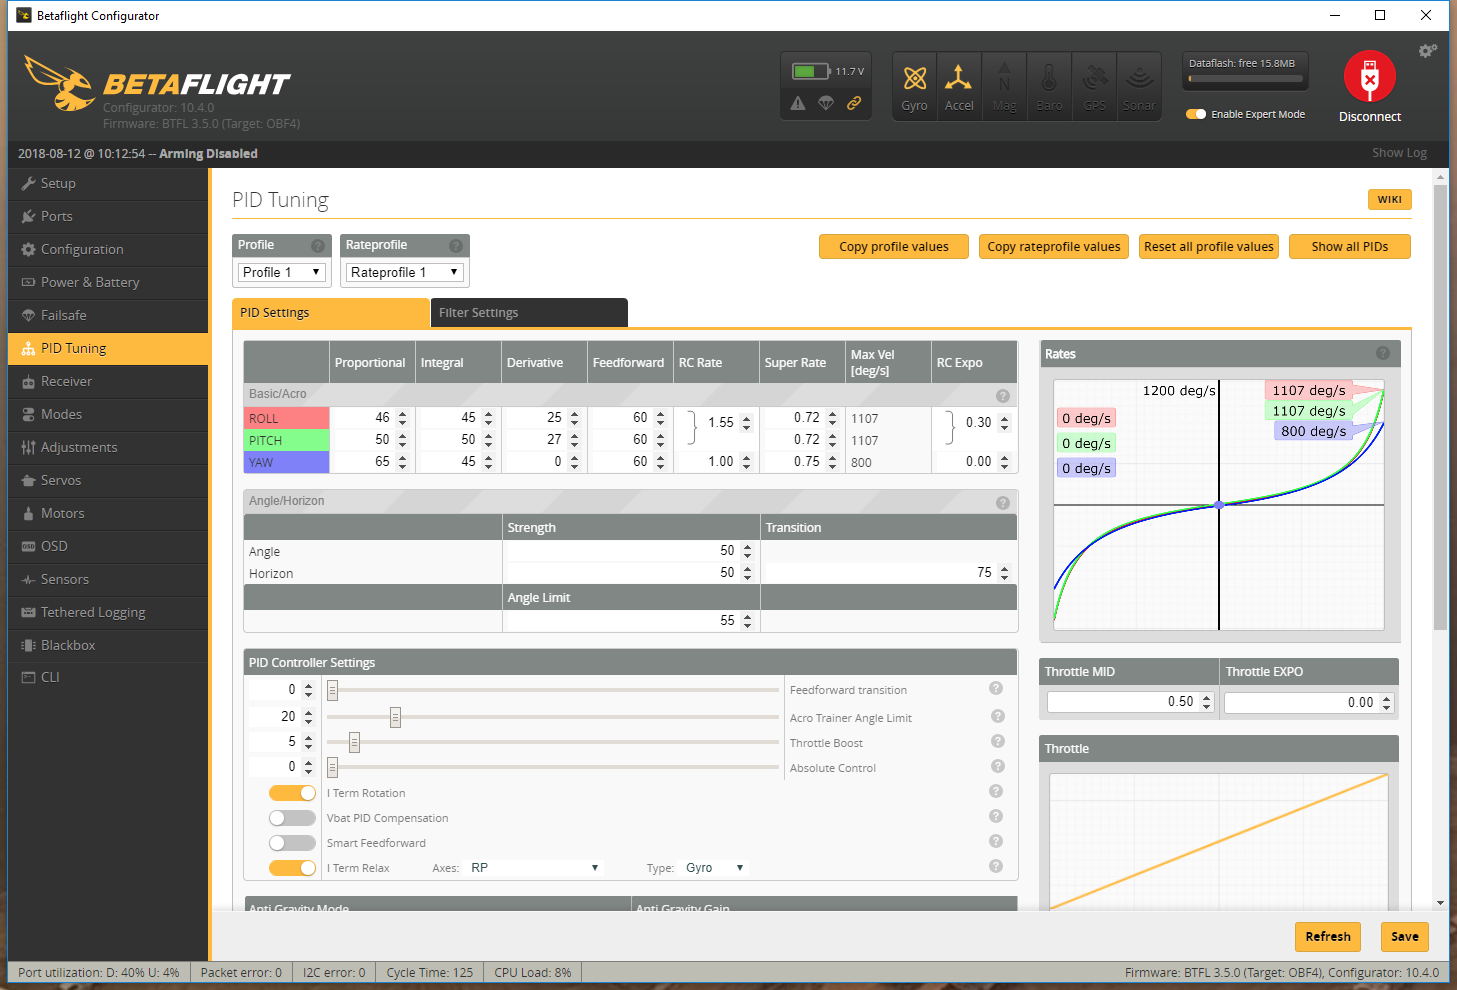1457x990 pixels.
Task: Click Copy rateprofile values button
Action: [1054, 247]
